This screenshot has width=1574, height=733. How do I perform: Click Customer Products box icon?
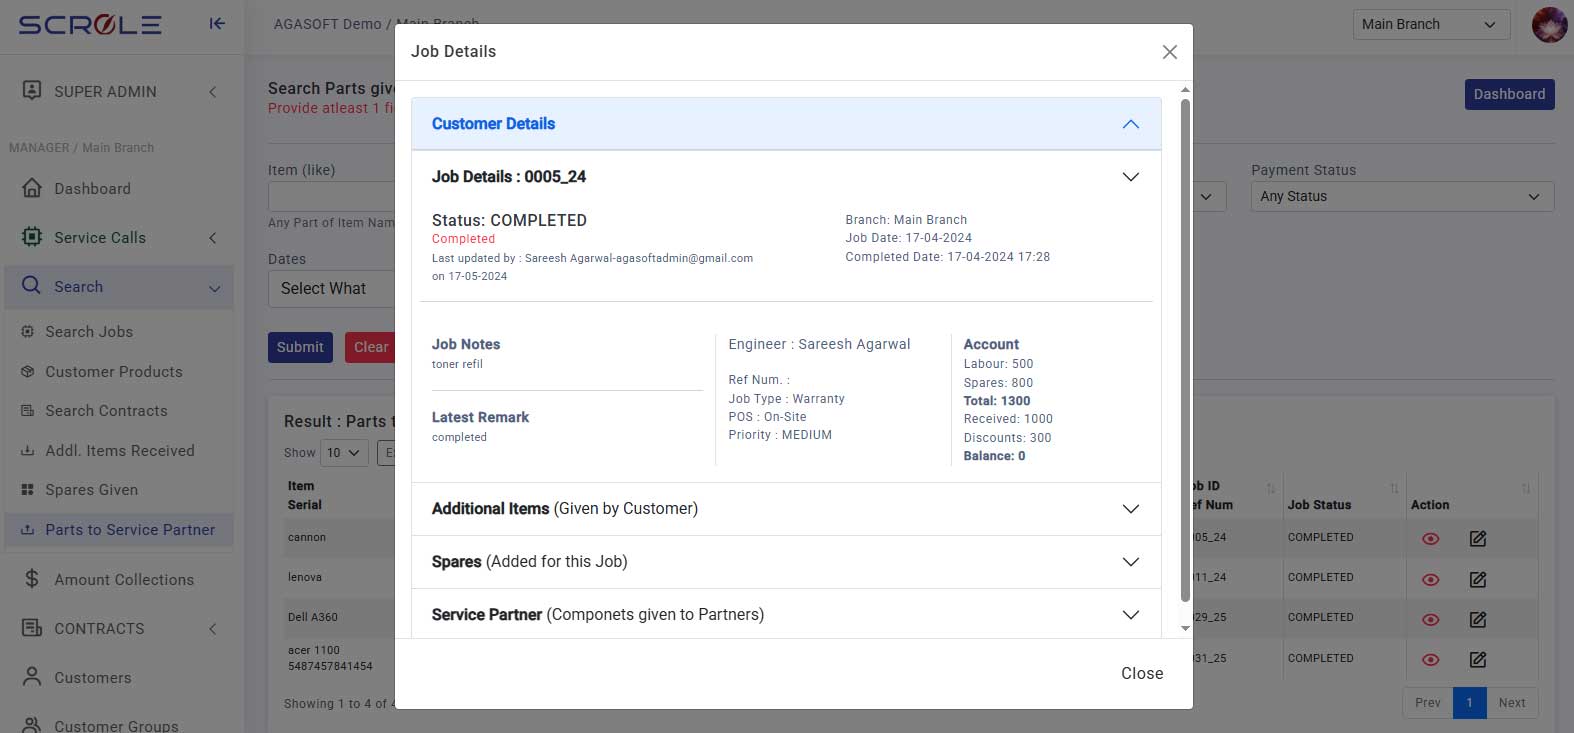[27, 372]
